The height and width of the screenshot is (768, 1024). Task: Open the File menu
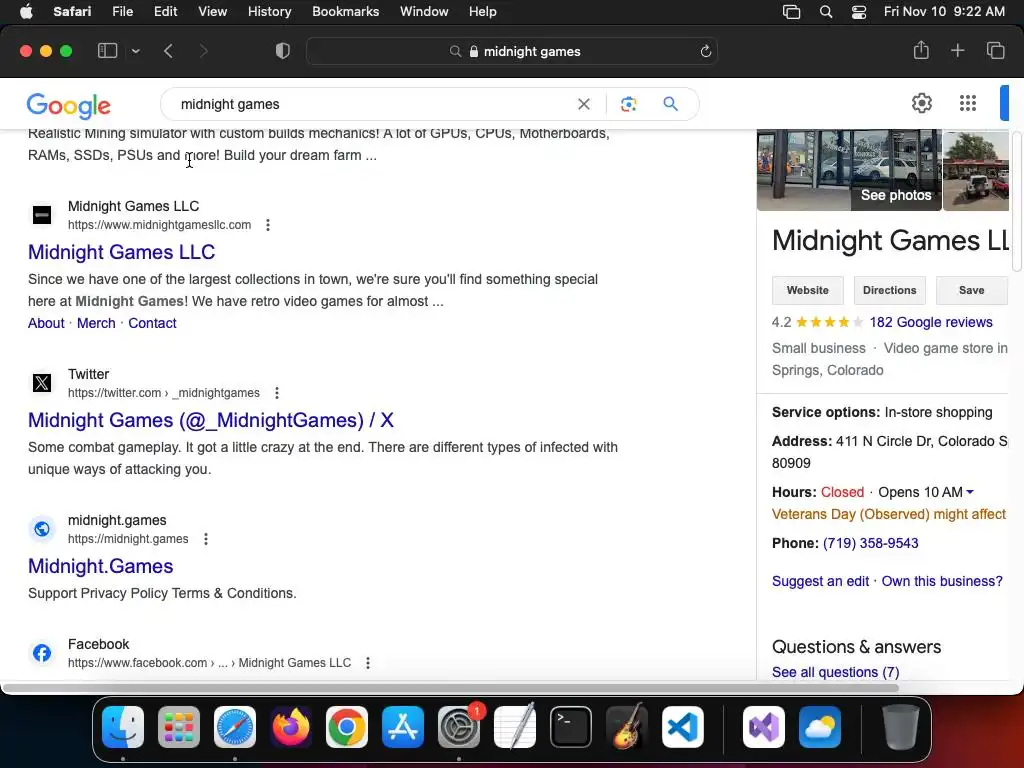point(122,12)
